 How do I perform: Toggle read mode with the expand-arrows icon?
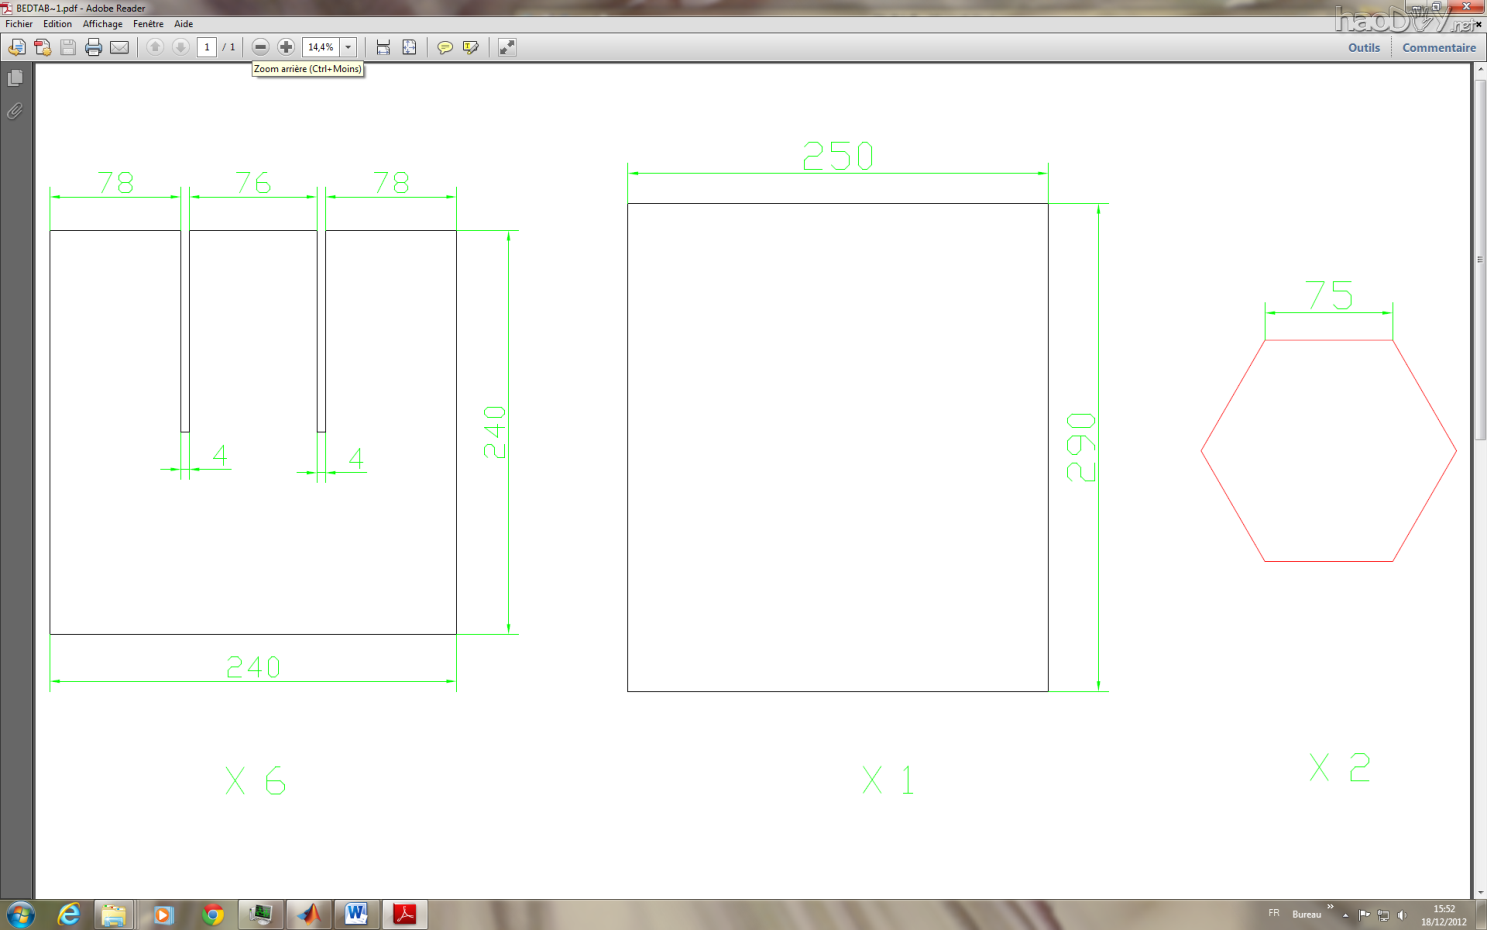507,47
